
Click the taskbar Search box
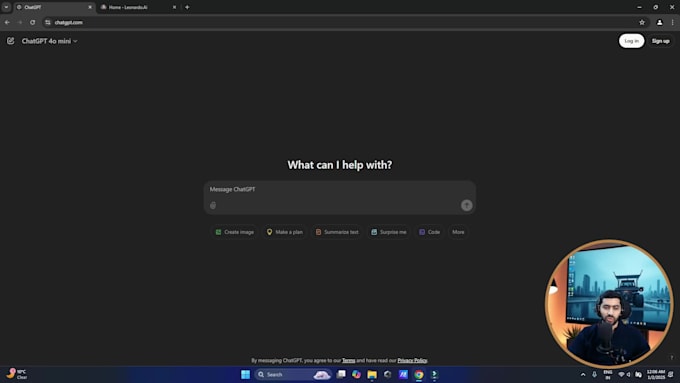click(293, 374)
